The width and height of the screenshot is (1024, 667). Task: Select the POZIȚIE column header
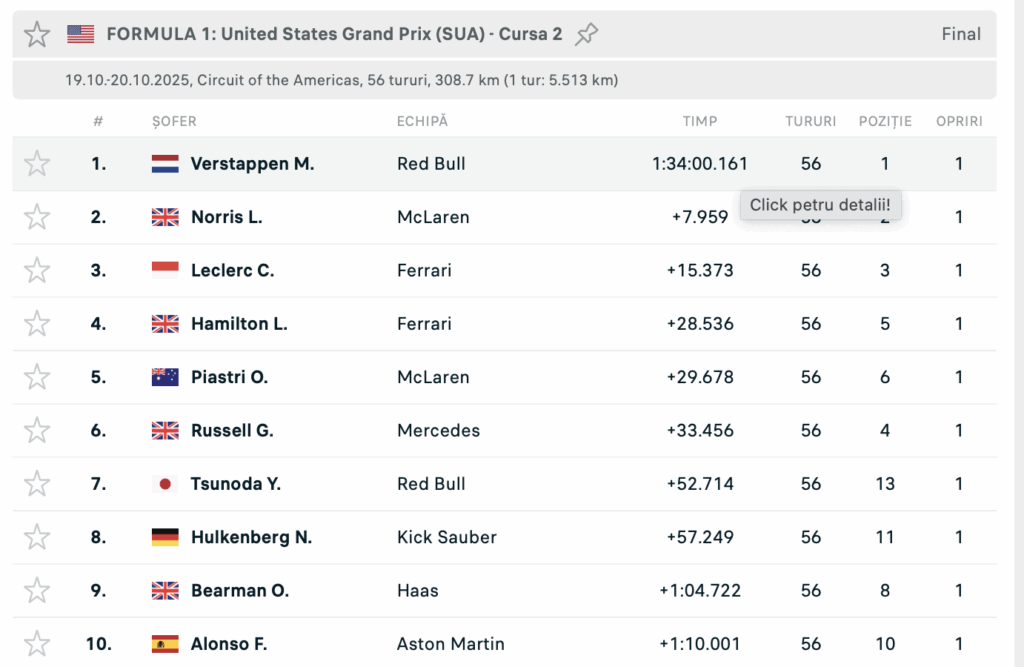(885, 121)
